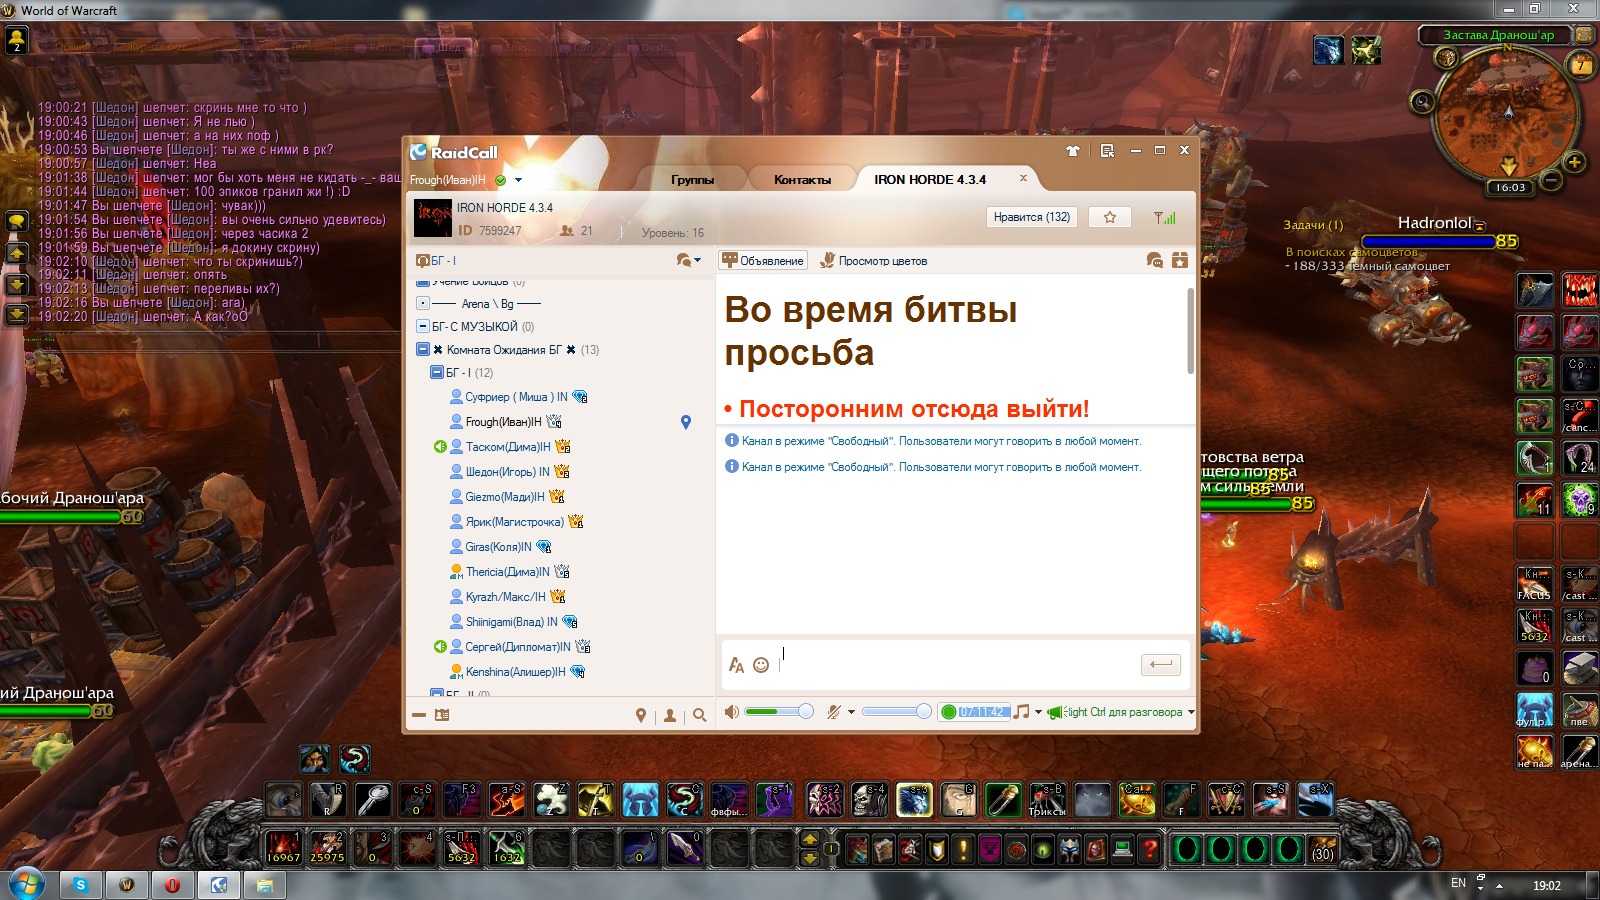The height and width of the screenshot is (900, 1600).
Task: Select user Ярик(Магистрочка)
Action: (514, 522)
